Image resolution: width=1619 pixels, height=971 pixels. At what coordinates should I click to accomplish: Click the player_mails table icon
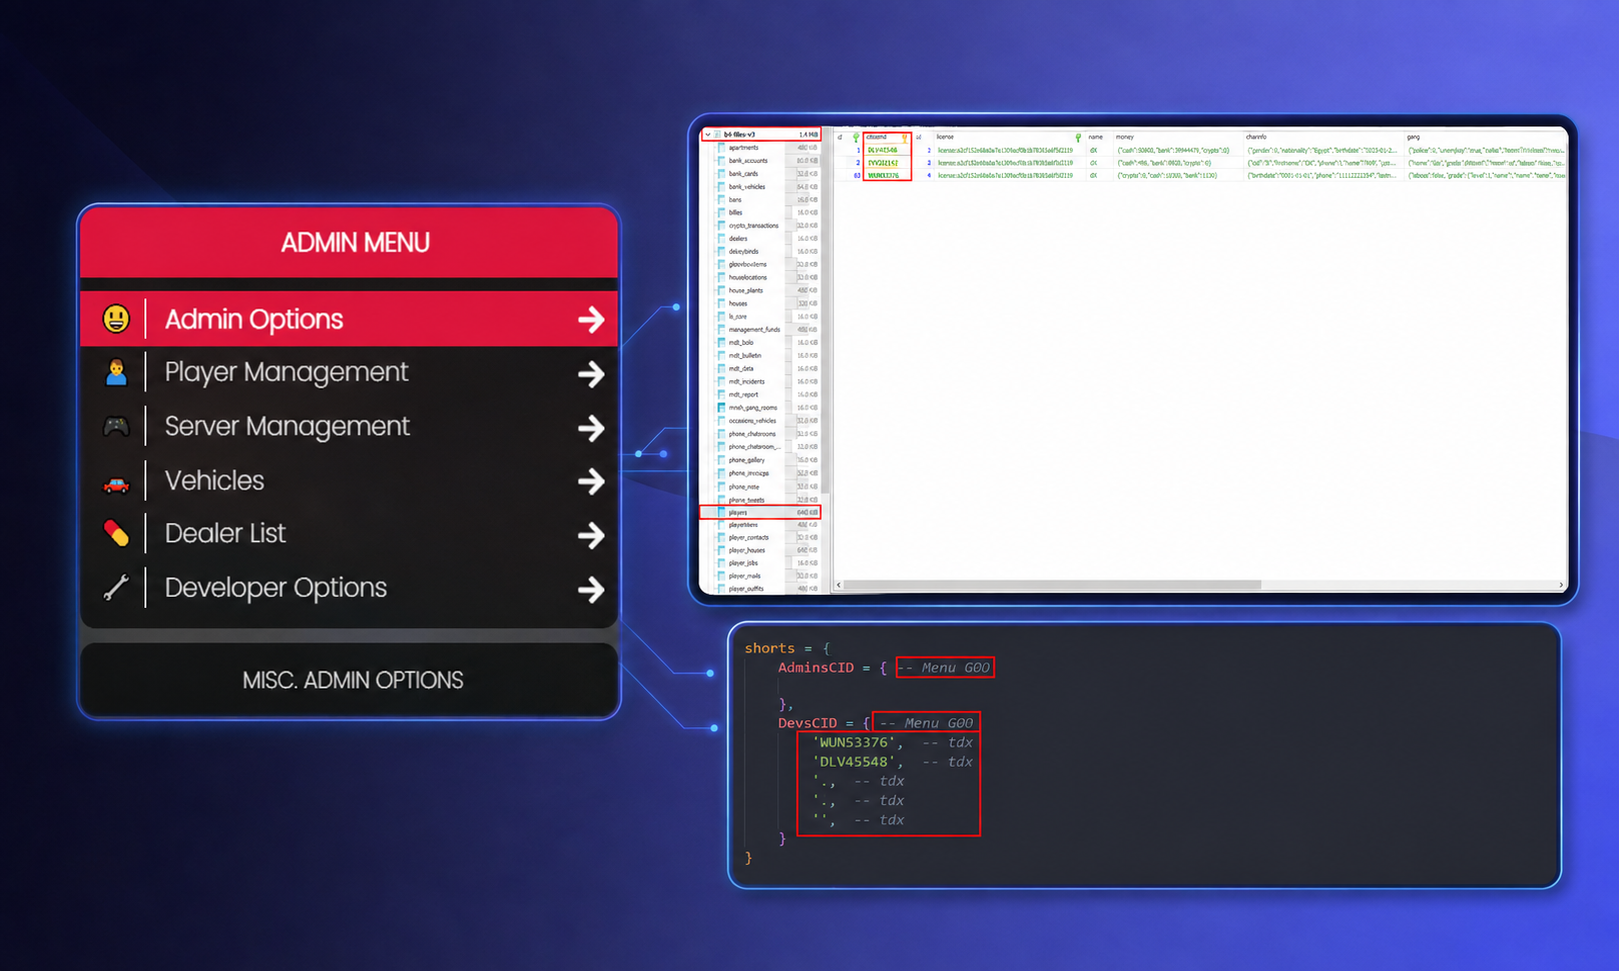tap(721, 576)
